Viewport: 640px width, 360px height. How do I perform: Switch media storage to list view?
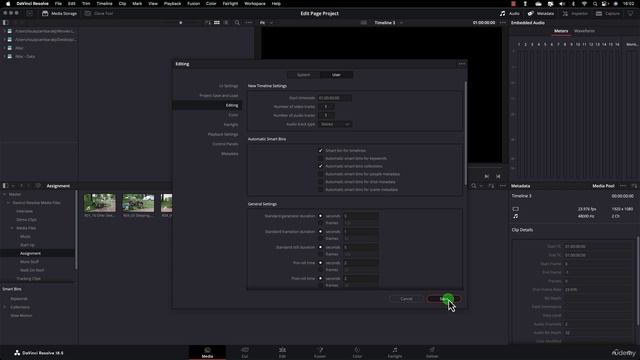pyautogui.click(x=226, y=22)
